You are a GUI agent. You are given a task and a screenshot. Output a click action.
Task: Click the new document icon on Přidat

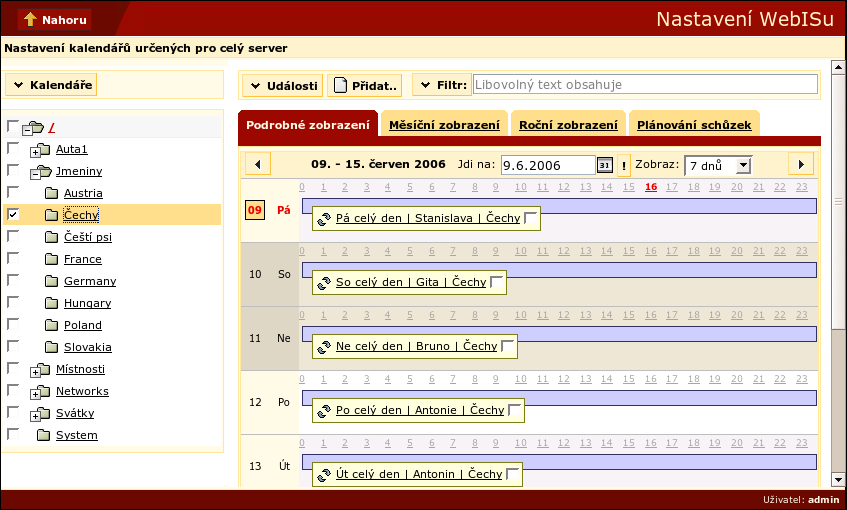tap(340, 85)
